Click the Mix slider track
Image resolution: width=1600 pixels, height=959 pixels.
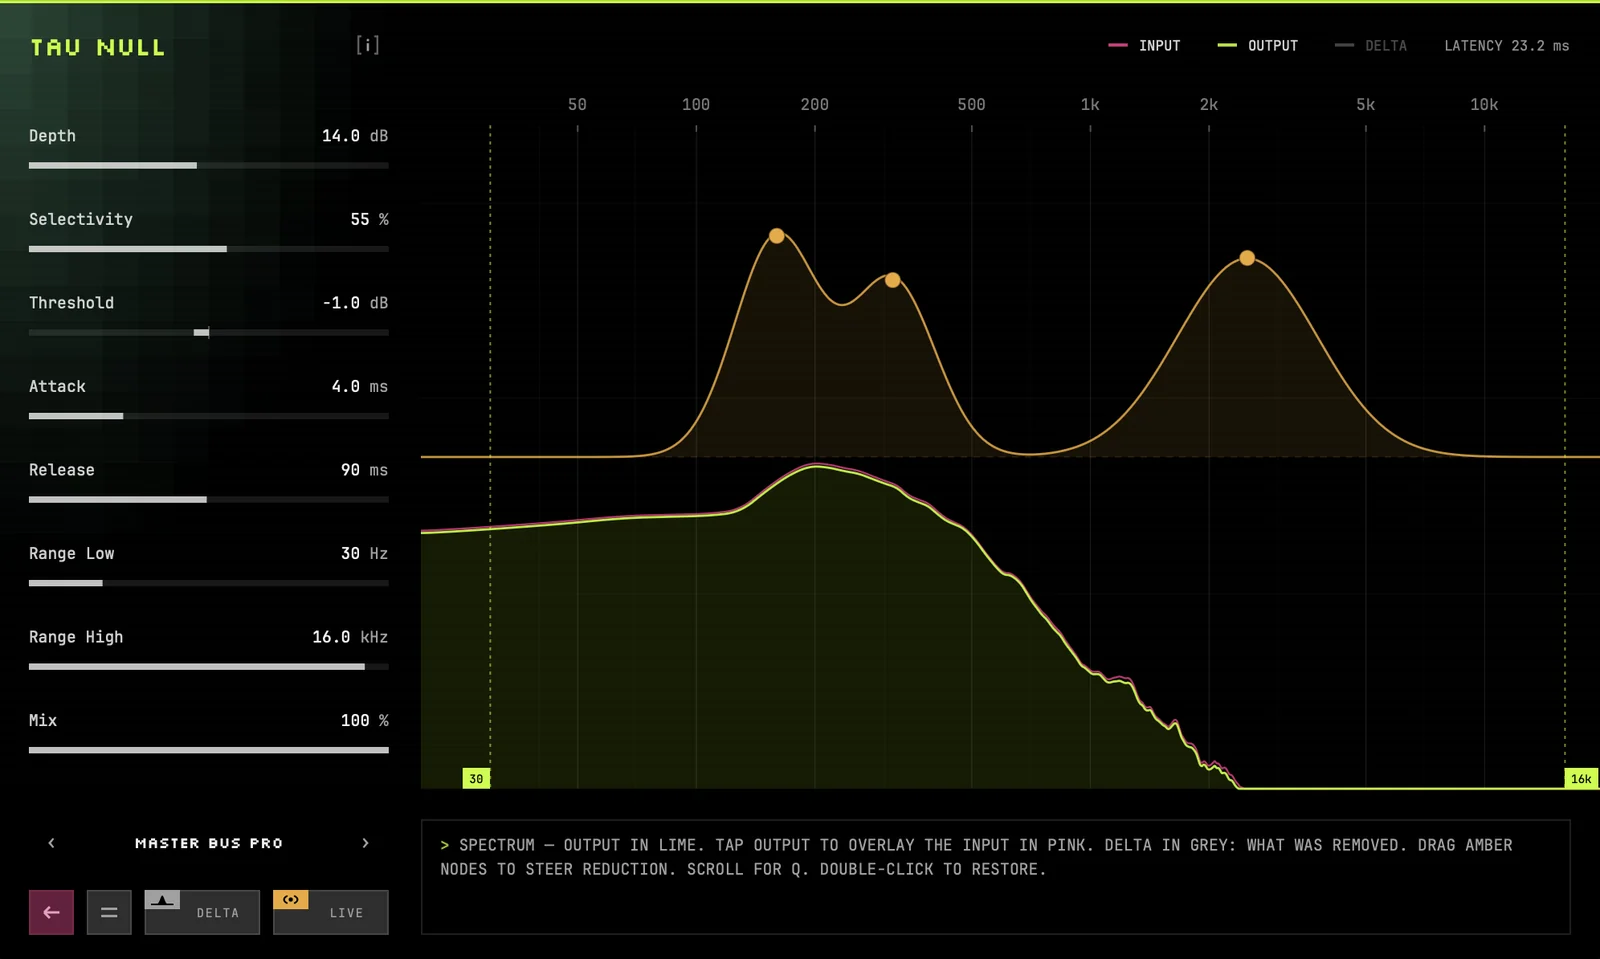(209, 750)
